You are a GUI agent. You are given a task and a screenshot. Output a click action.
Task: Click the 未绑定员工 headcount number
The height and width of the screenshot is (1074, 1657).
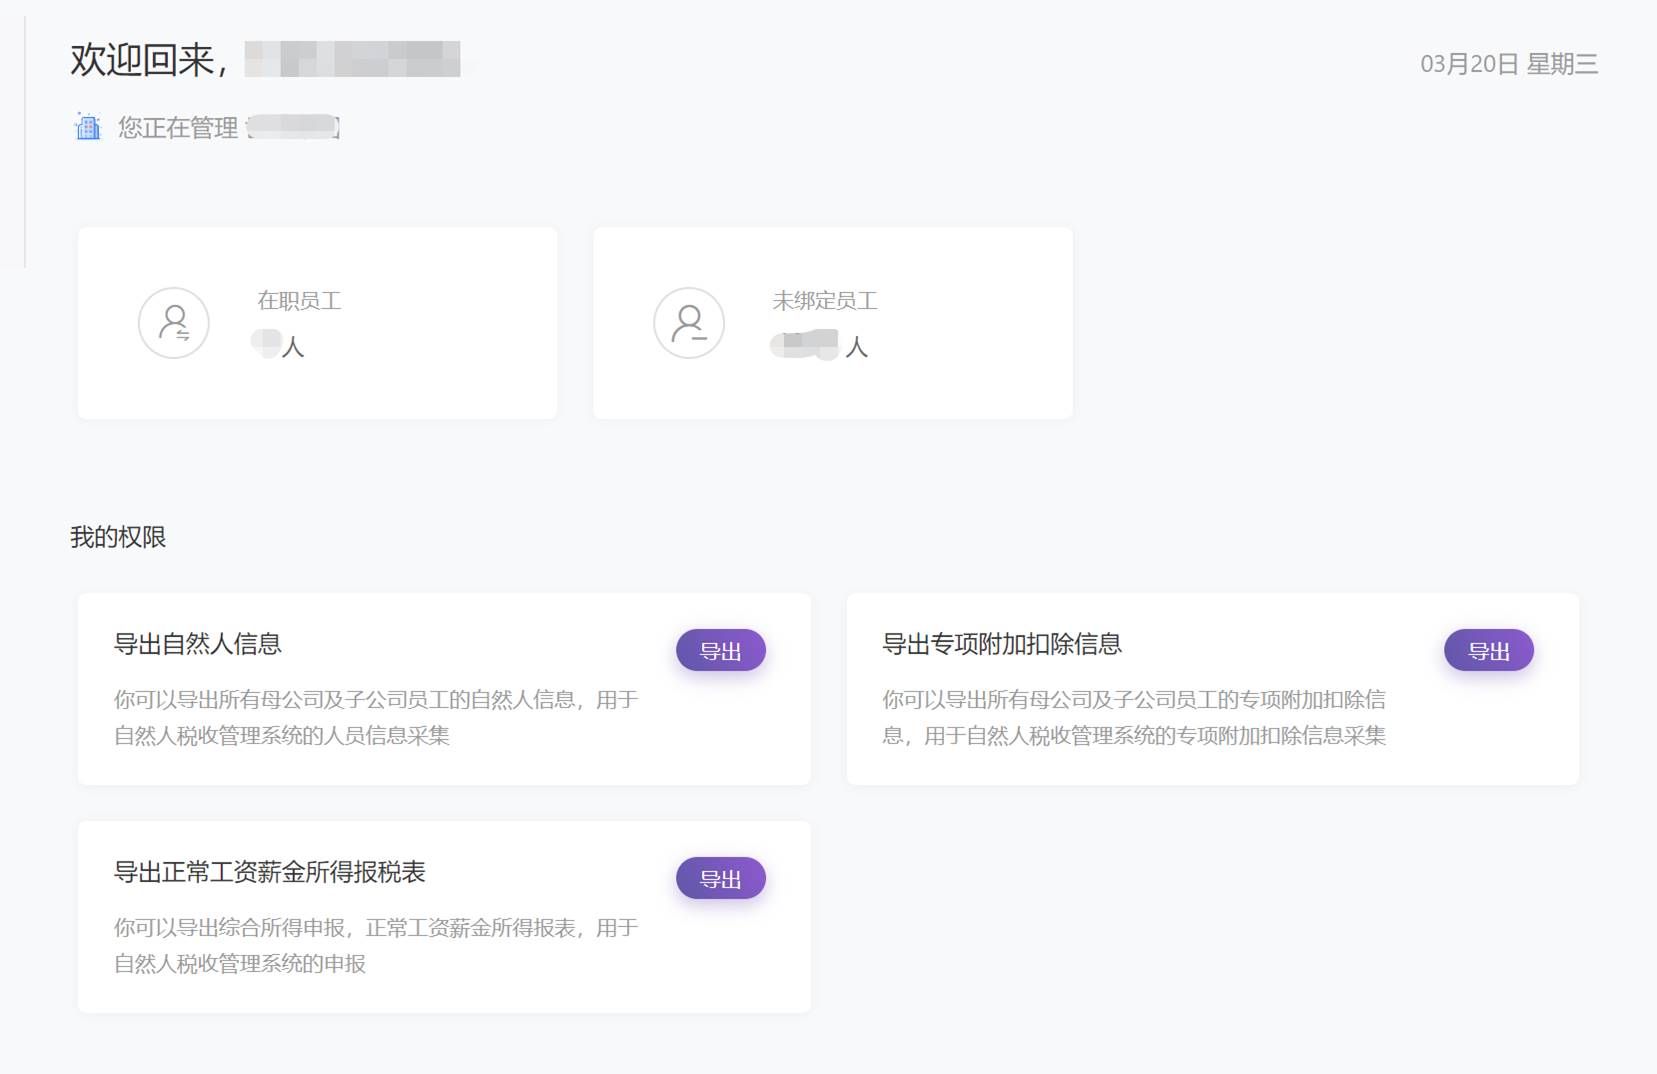click(x=805, y=345)
